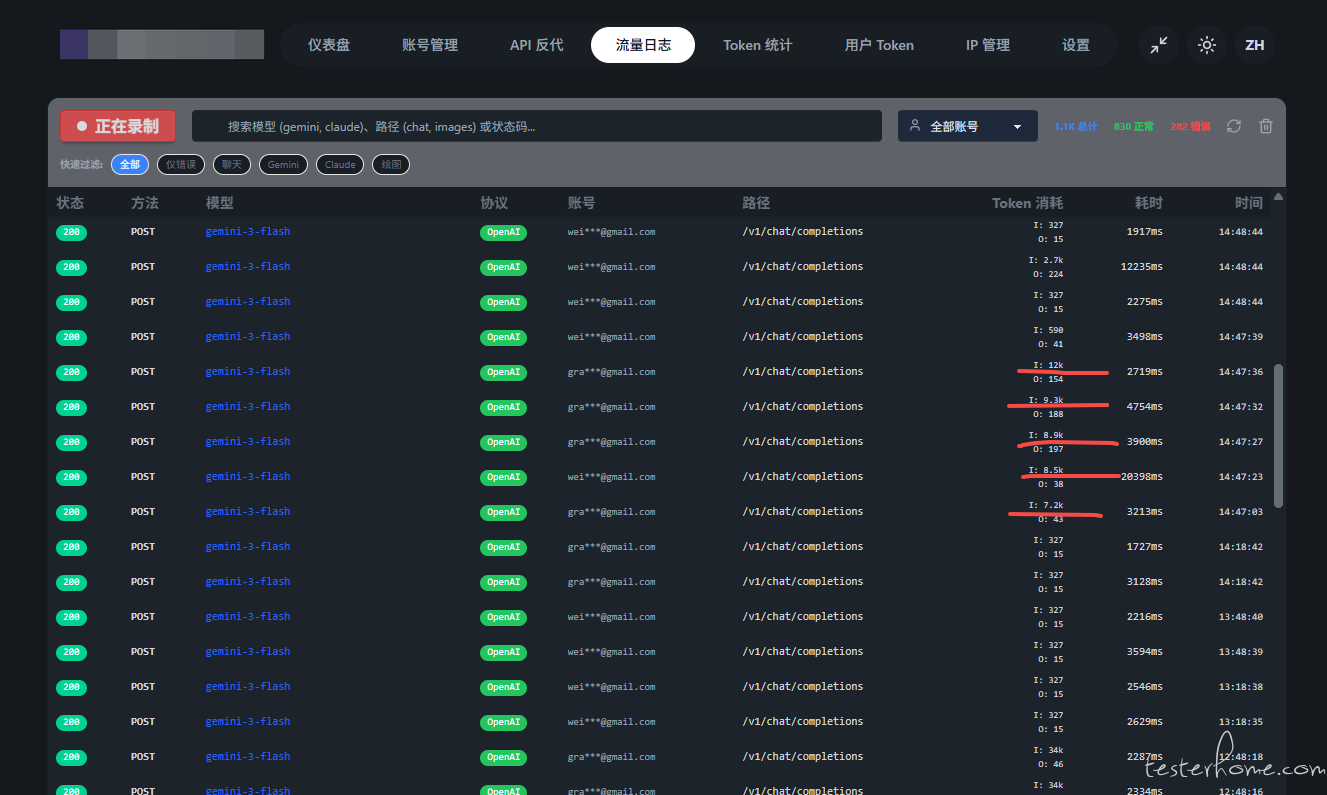Click the trash icon to clear logs

(1266, 126)
